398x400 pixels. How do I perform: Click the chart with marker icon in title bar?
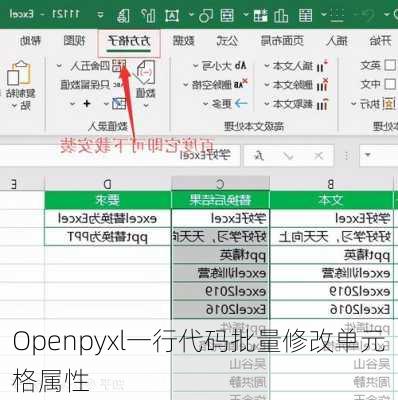(148, 15)
